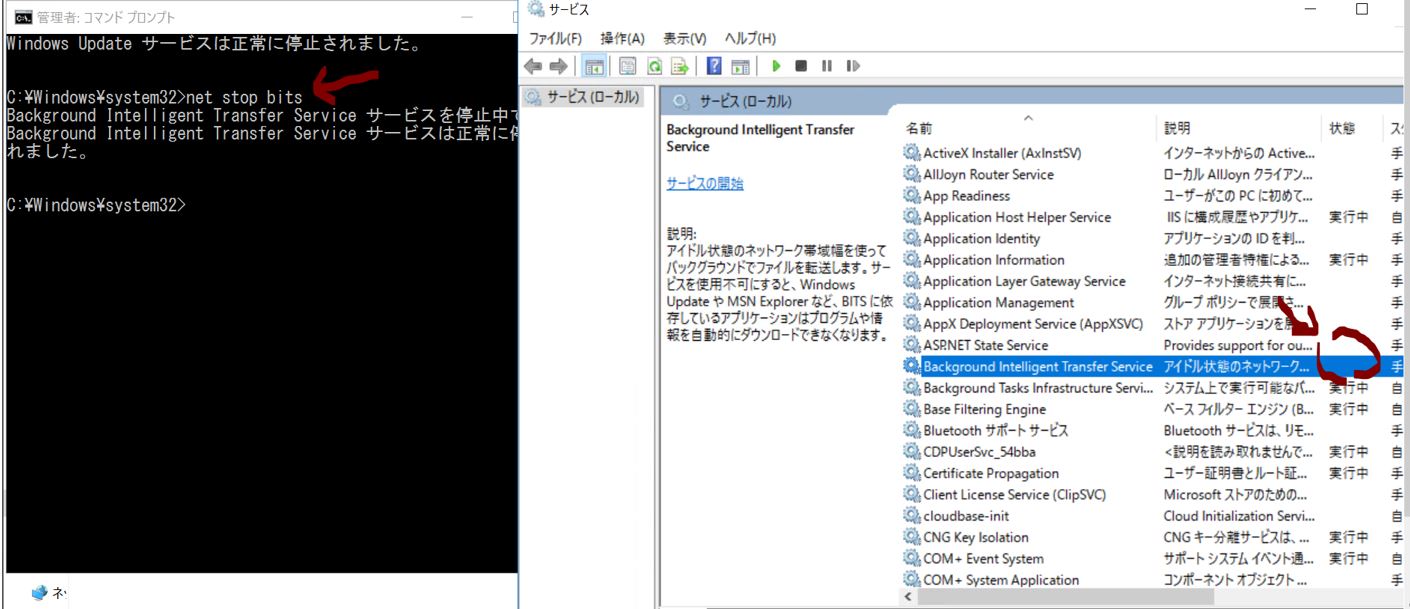Sort services by the 名前 column header
The image size is (1410, 609).
tap(919, 129)
